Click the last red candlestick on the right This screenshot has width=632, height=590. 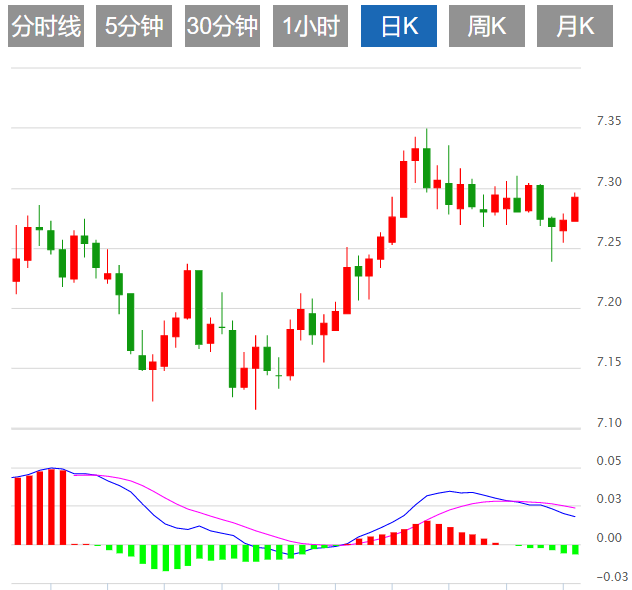pos(575,209)
